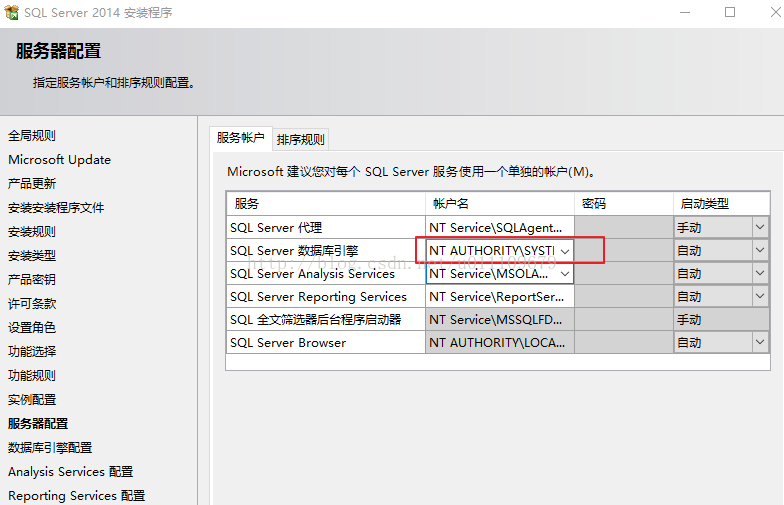784x505 pixels.
Task: Expand account name dropdown for SQL Server 数据库引擎
Action: coord(565,251)
